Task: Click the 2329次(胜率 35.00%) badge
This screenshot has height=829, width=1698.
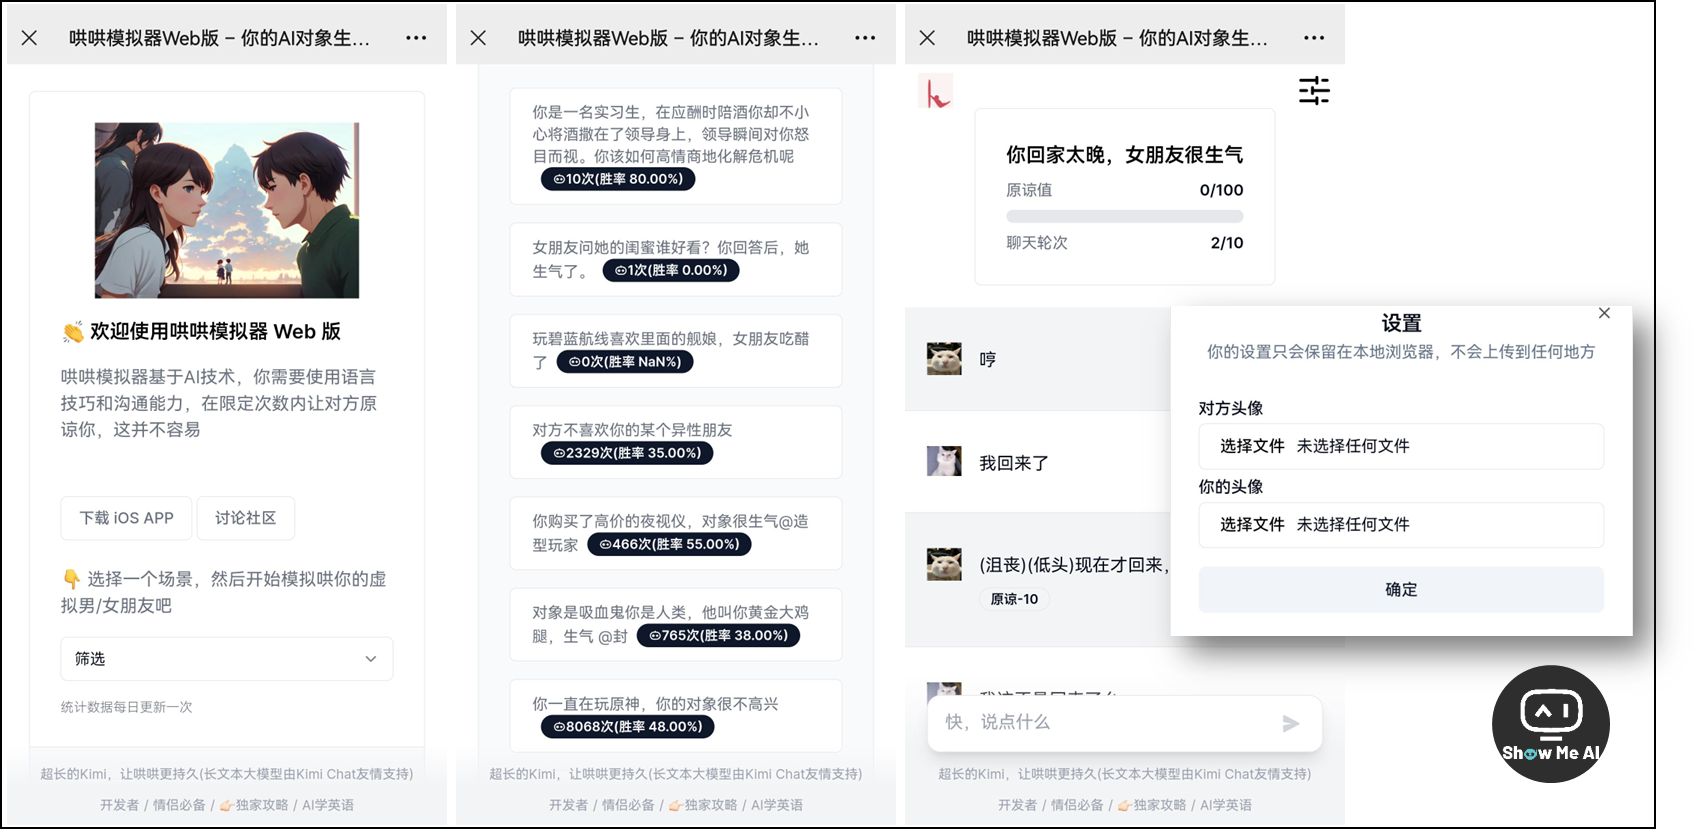Action: [x=627, y=453]
